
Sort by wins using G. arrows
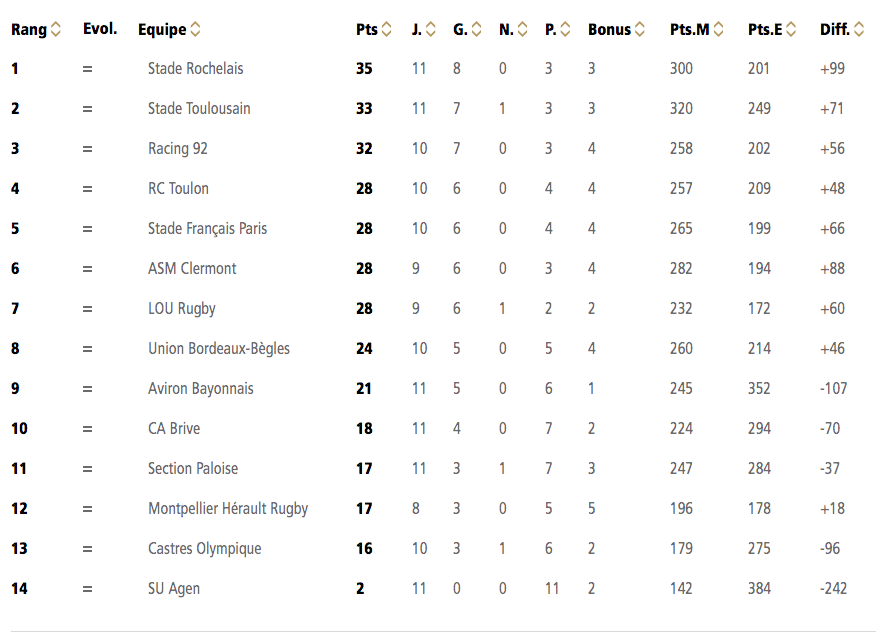tap(476, 29)
